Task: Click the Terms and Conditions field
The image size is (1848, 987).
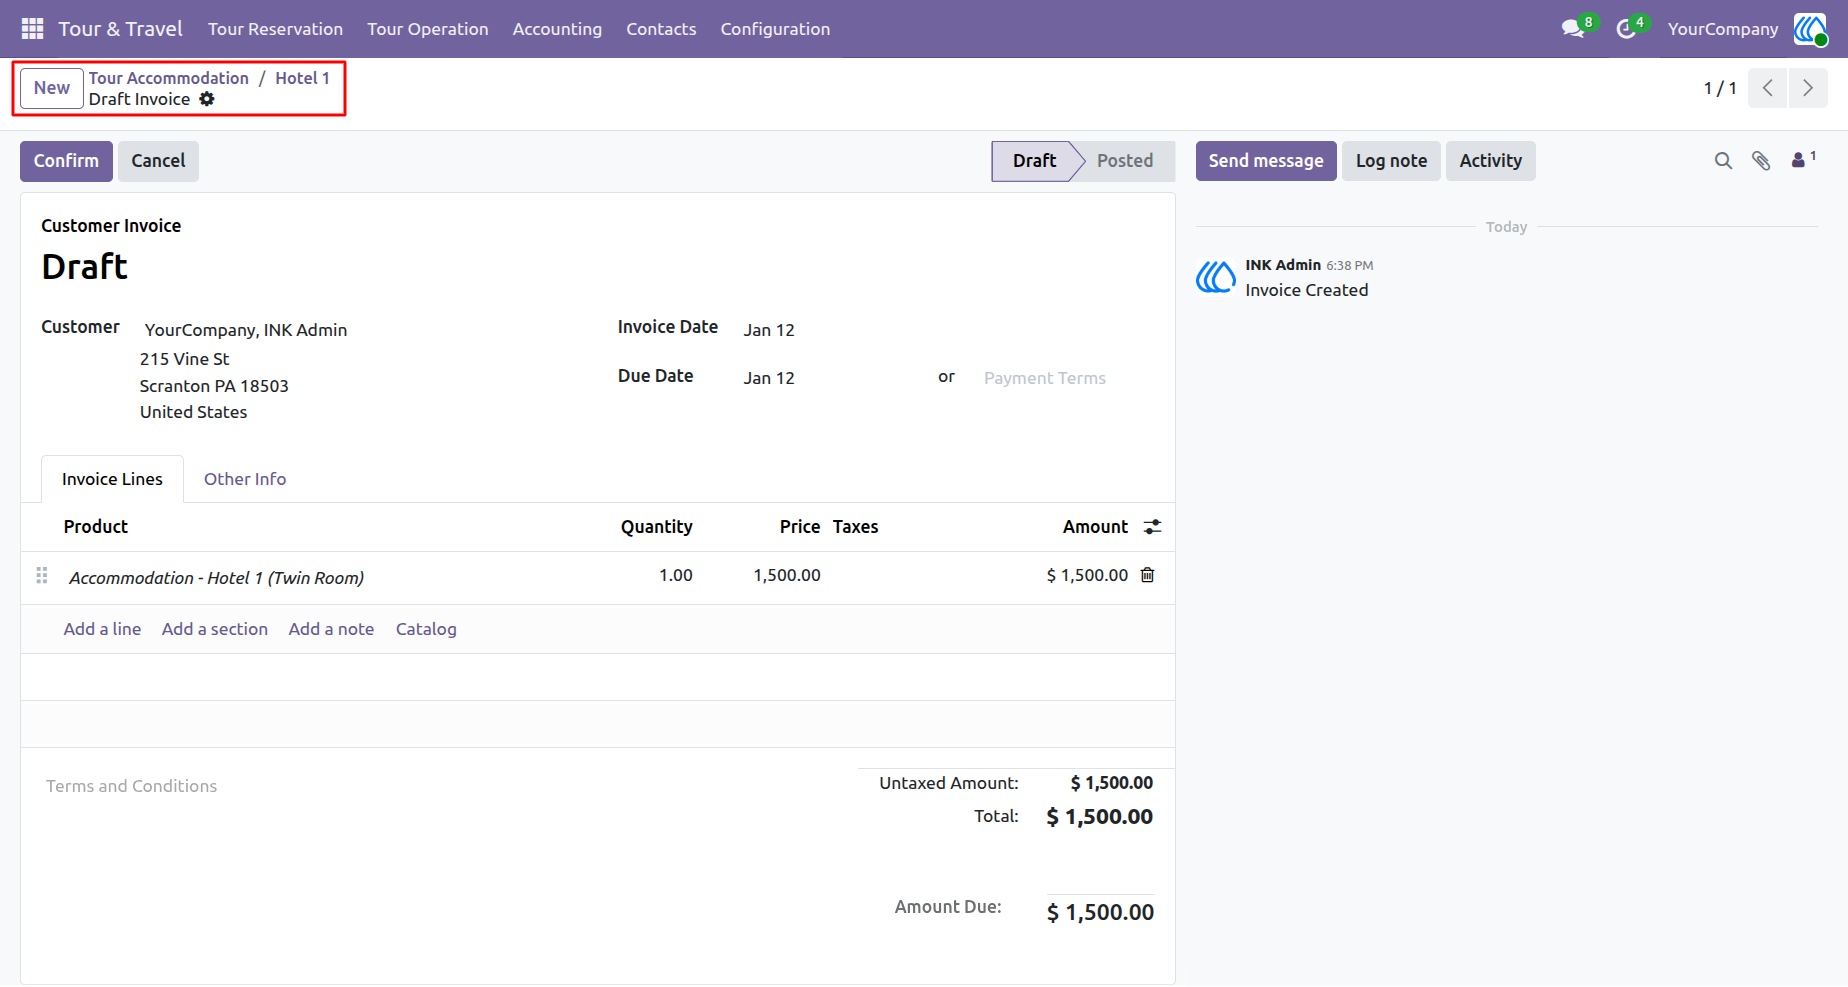Action: coord(131,786)
